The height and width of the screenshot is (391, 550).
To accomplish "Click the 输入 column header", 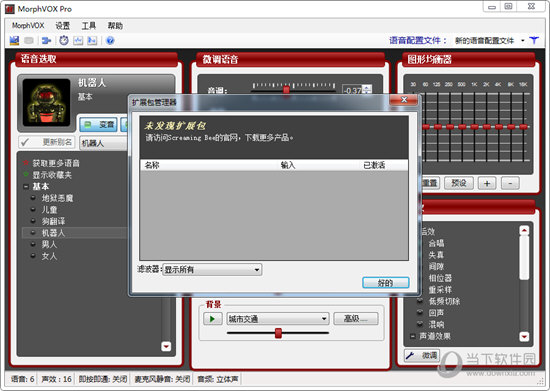I will point(288,165).
